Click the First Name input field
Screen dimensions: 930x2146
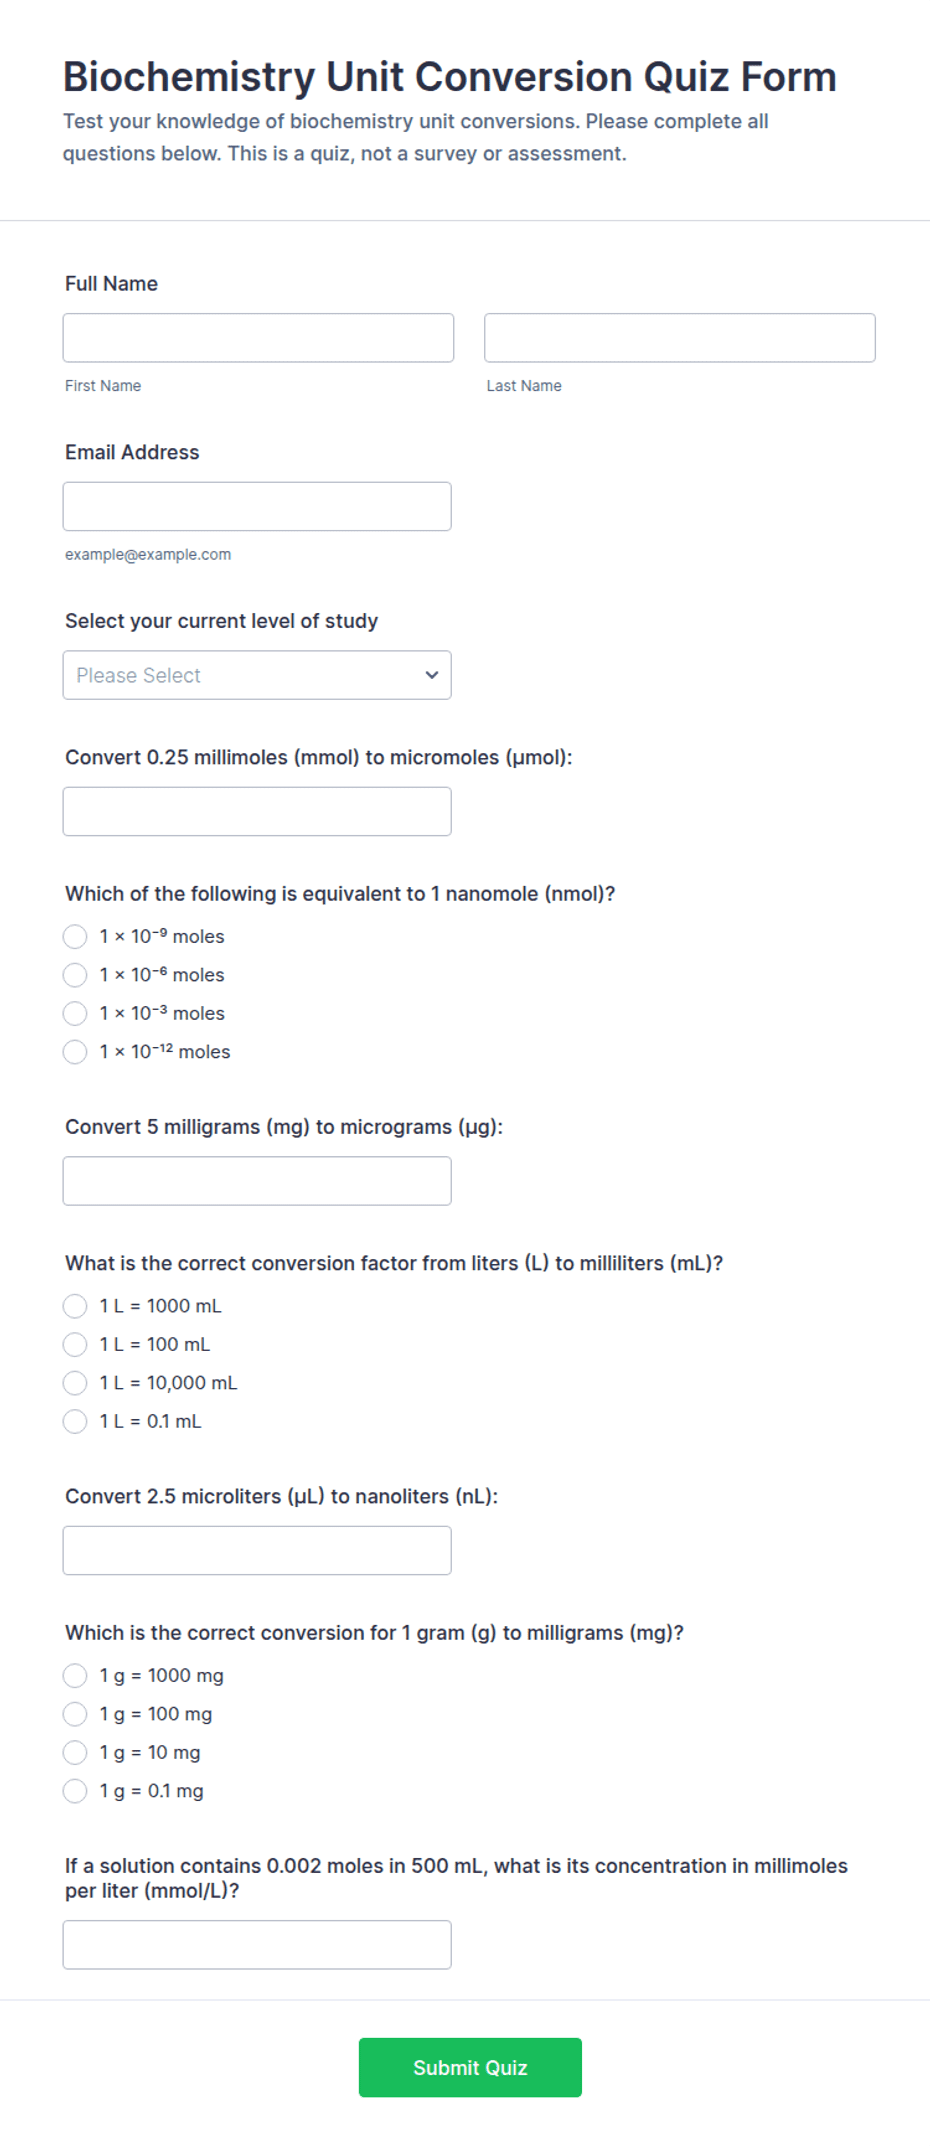(x=258, y=338)
